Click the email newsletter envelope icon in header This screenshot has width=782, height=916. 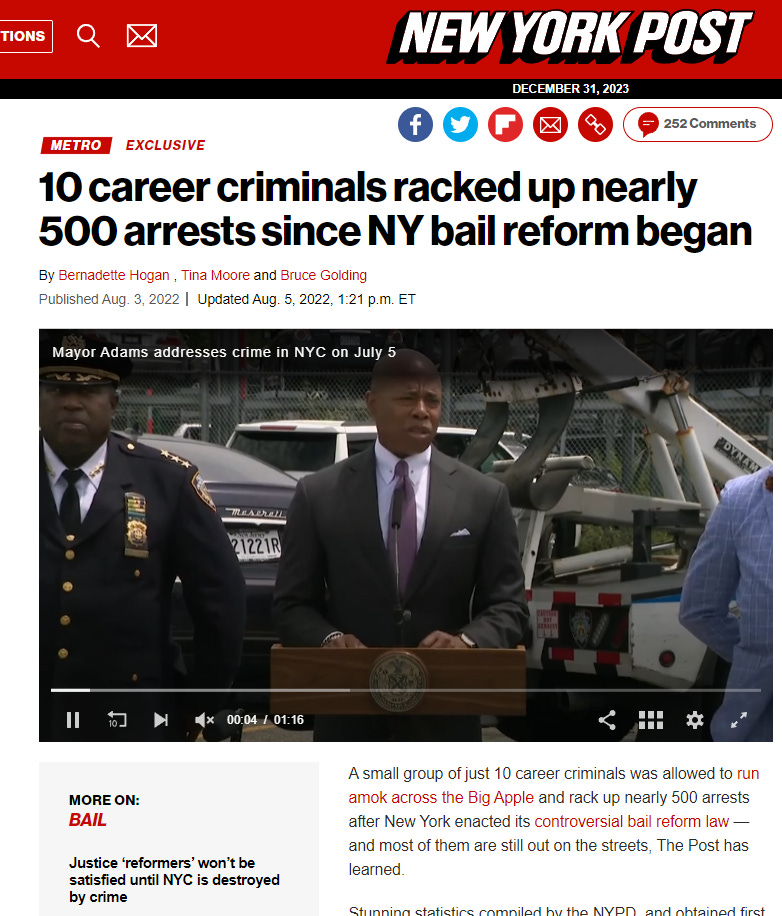click(x=142, y=36)
